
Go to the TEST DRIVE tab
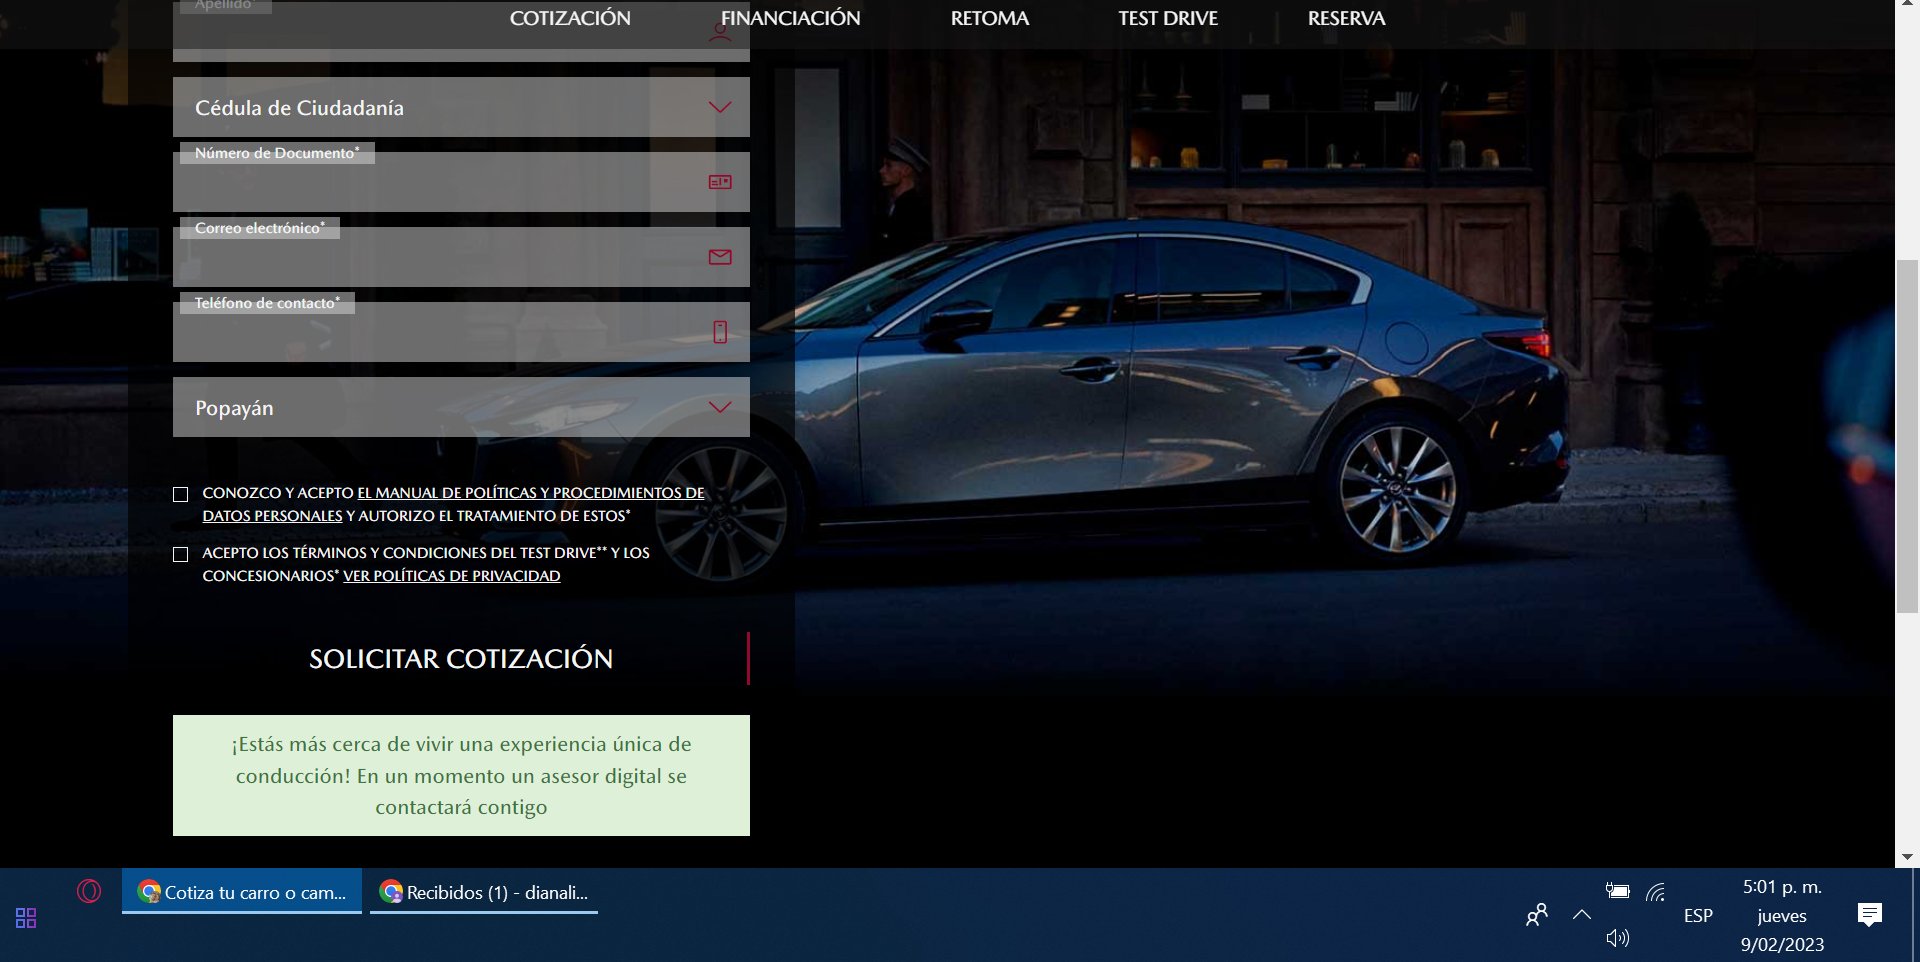click(x=1168, y=18)
